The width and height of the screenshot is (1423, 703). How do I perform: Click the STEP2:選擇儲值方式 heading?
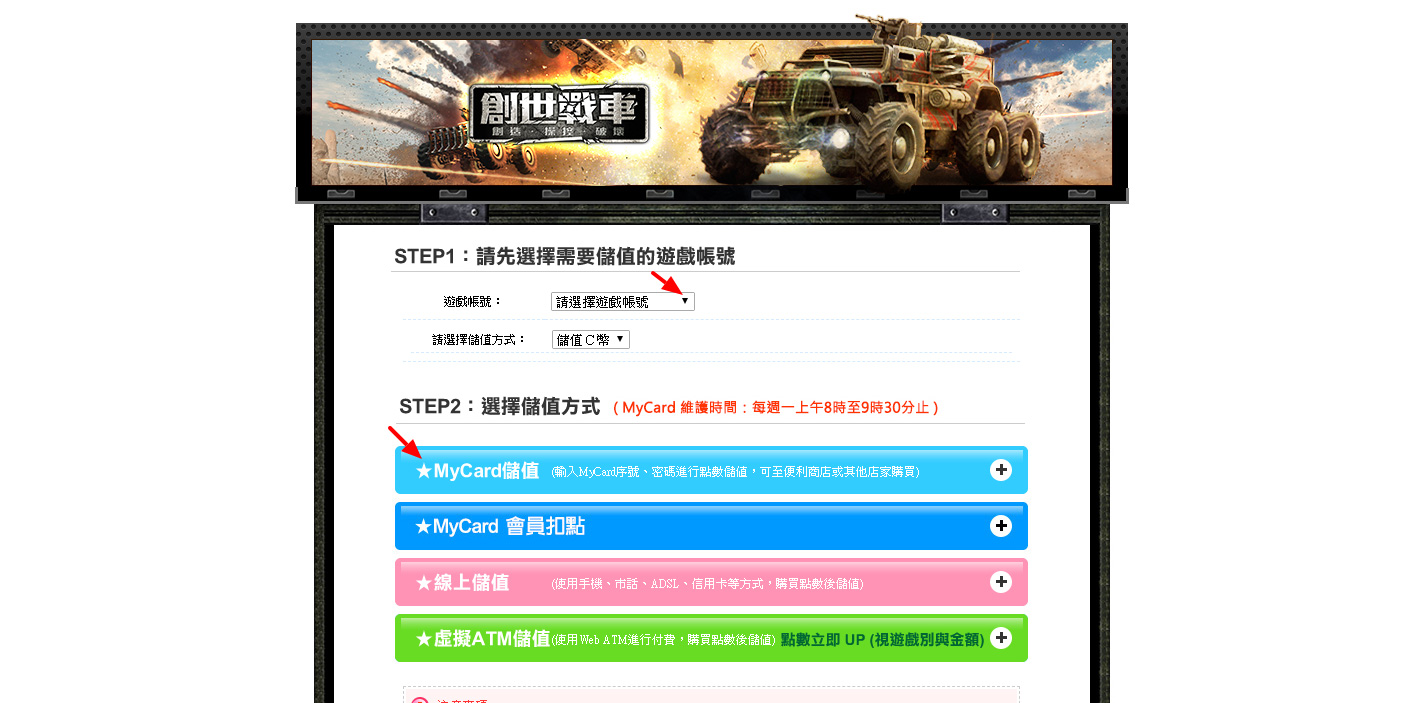coord(499,407)
